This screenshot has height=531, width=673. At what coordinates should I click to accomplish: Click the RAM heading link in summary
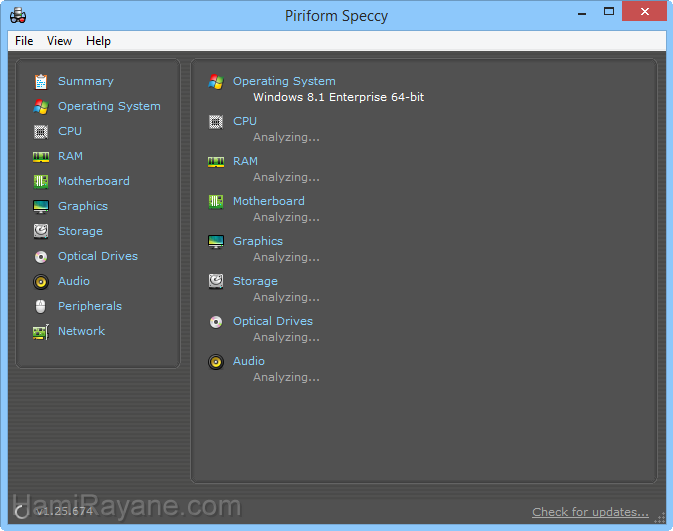(x=246, y=161)
